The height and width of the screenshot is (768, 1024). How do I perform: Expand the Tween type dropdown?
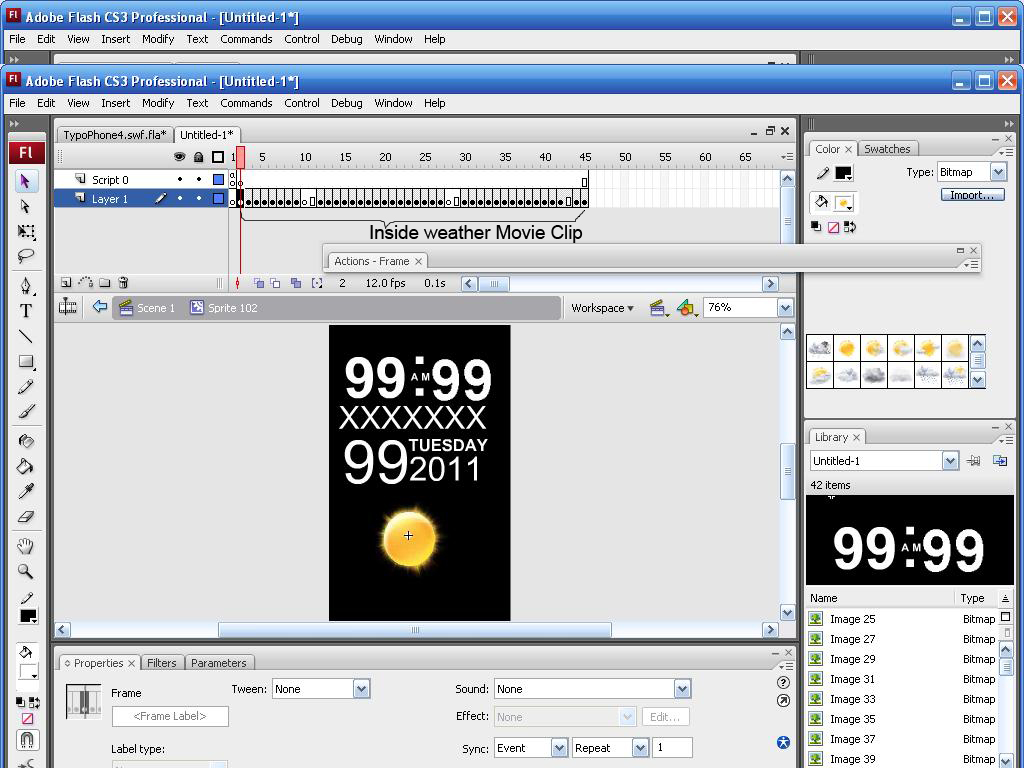tap(361, 689)
